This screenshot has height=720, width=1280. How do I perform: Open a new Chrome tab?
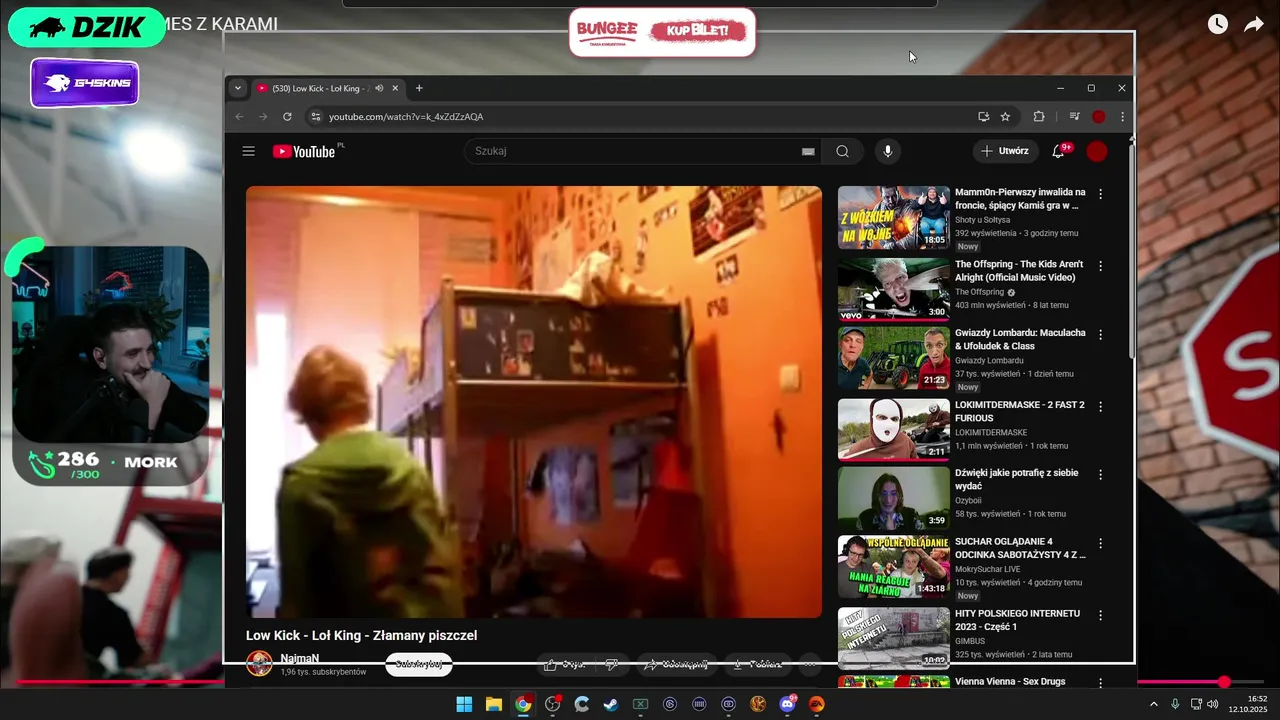tap(419, 88)
